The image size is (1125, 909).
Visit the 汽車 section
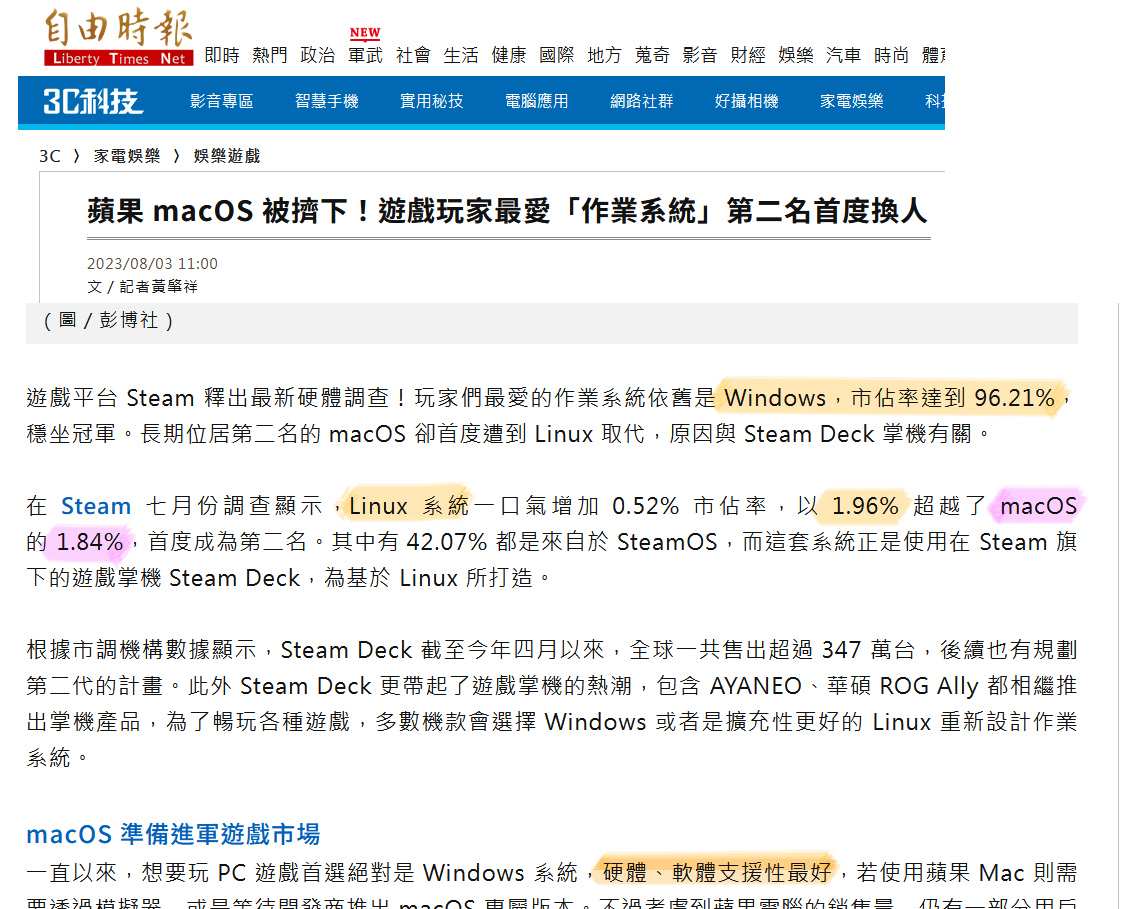843,55
